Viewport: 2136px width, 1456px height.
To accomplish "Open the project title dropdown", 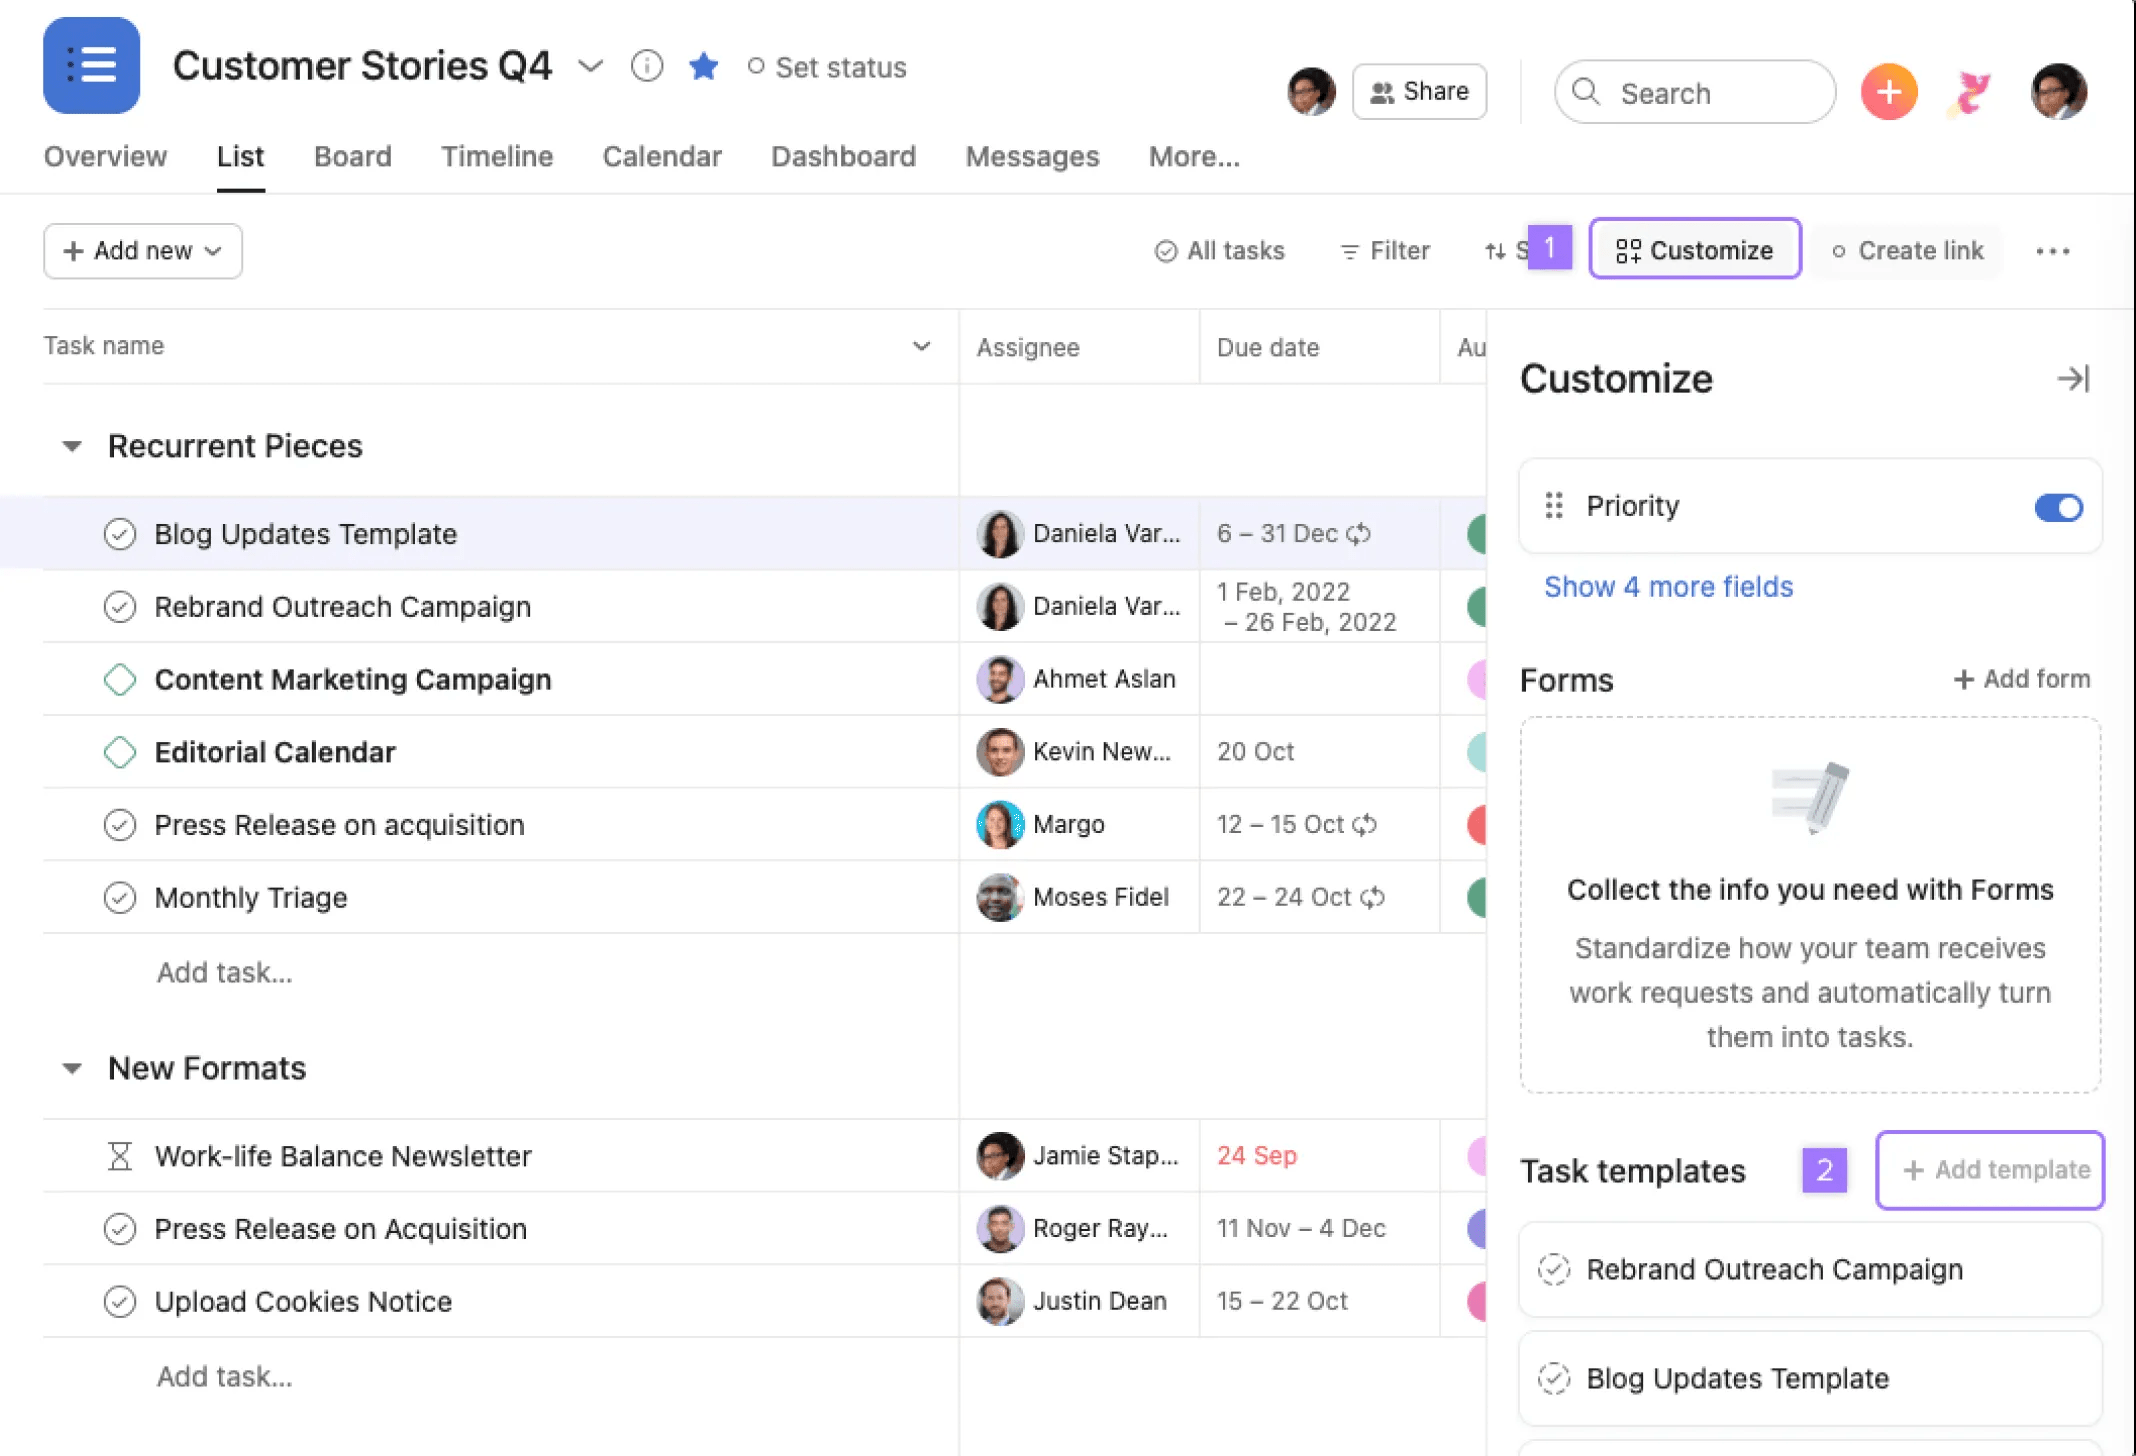I will 590,66.
